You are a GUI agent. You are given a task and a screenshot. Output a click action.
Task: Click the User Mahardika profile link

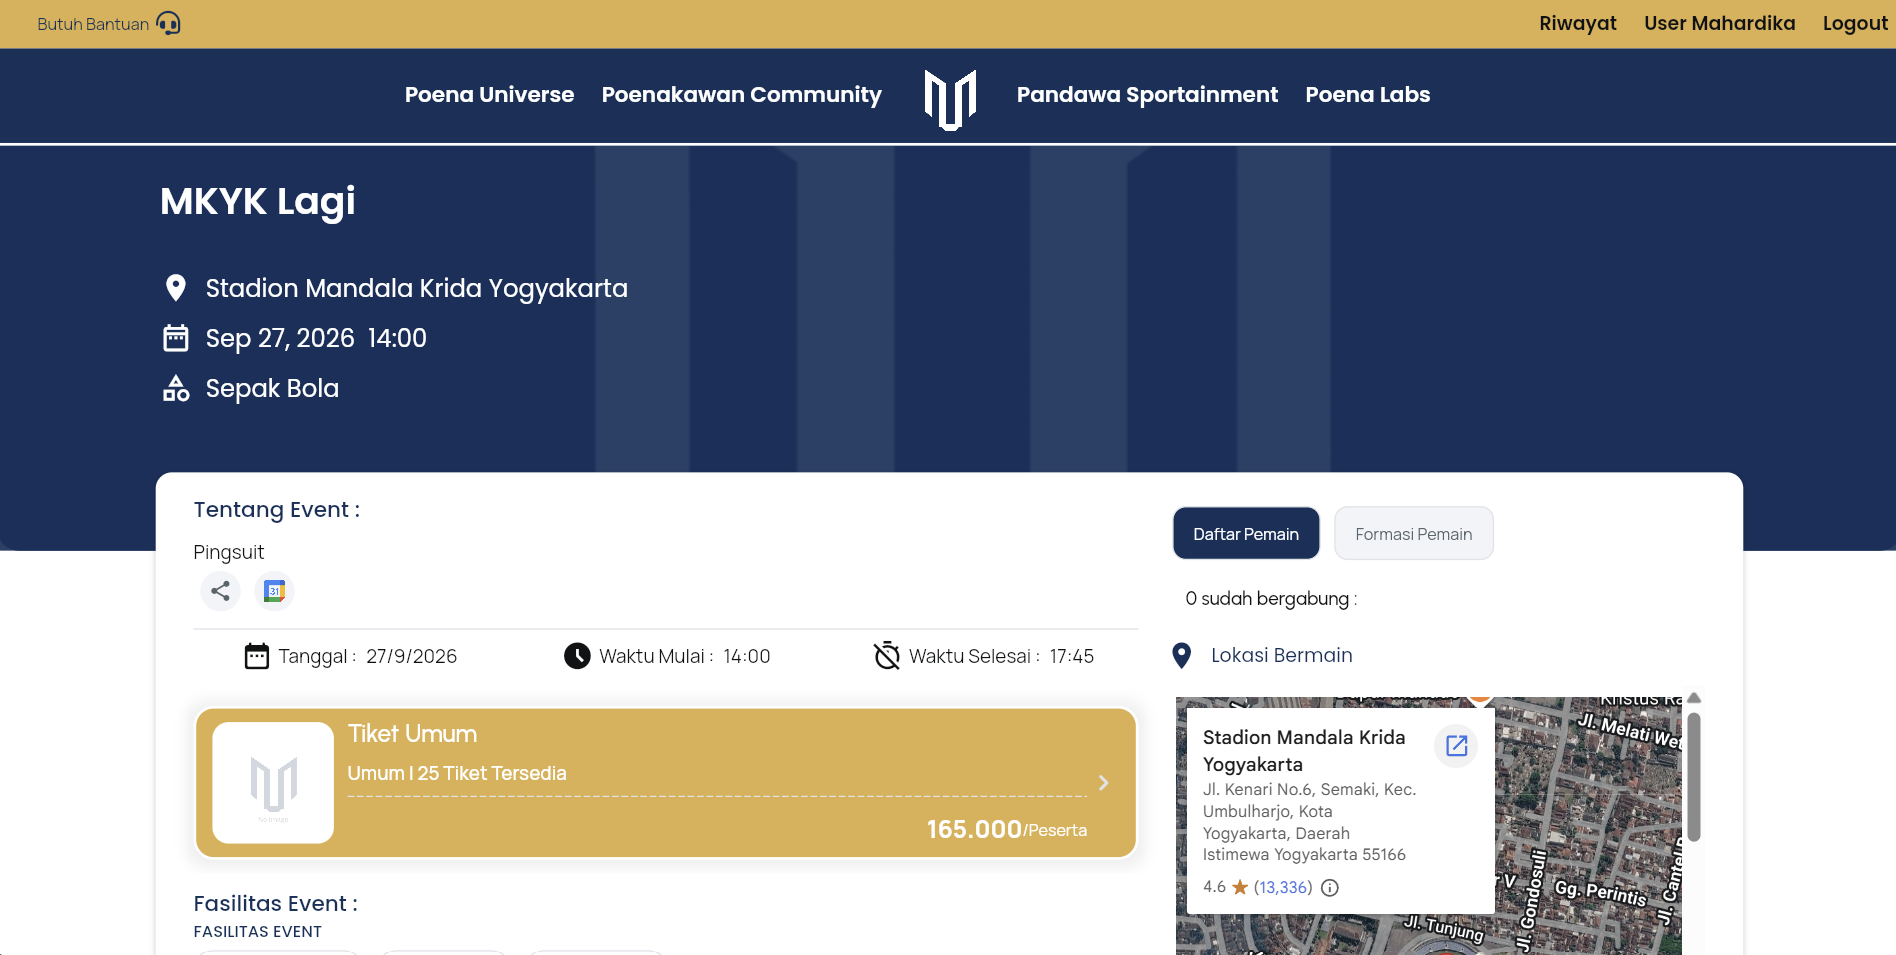tap(1720, 23)
